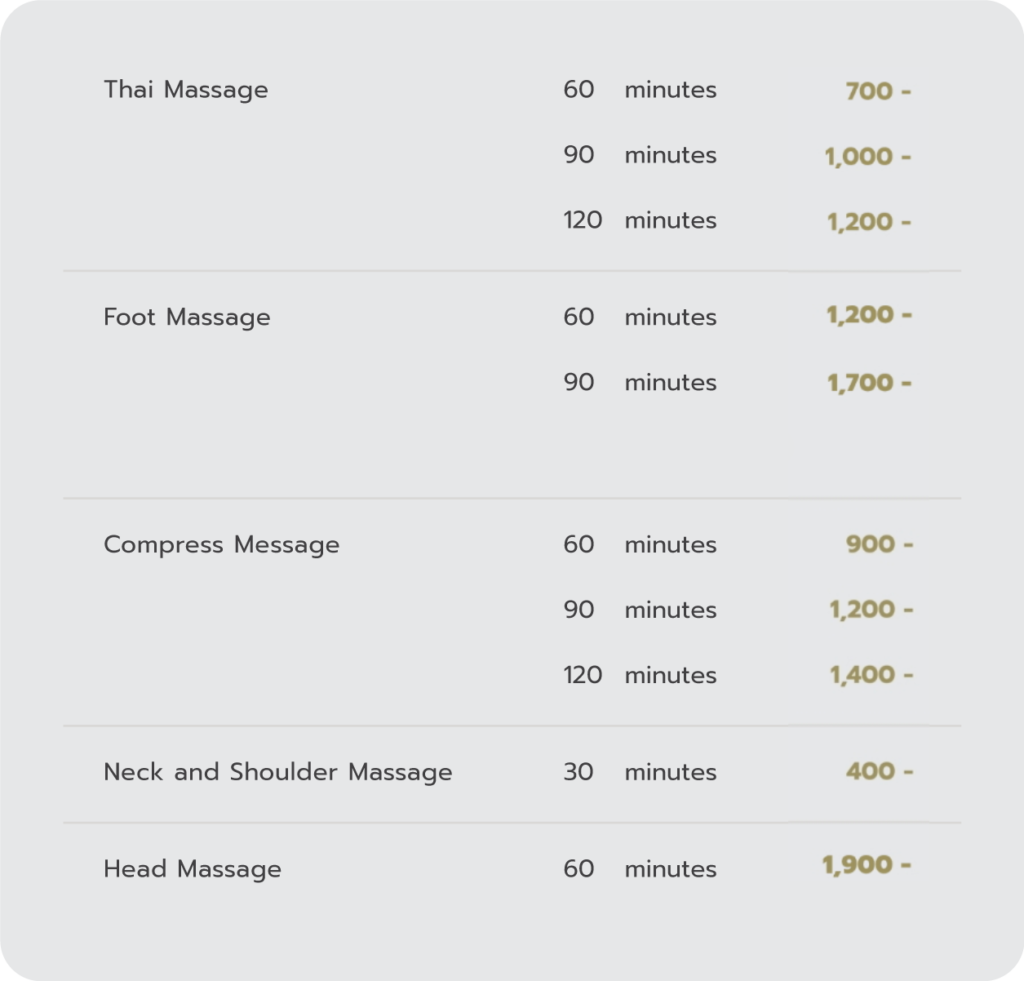Viewport: 1024px width, 981px height.
Task: Open the Compress Message heading
Action: [221, 545]
